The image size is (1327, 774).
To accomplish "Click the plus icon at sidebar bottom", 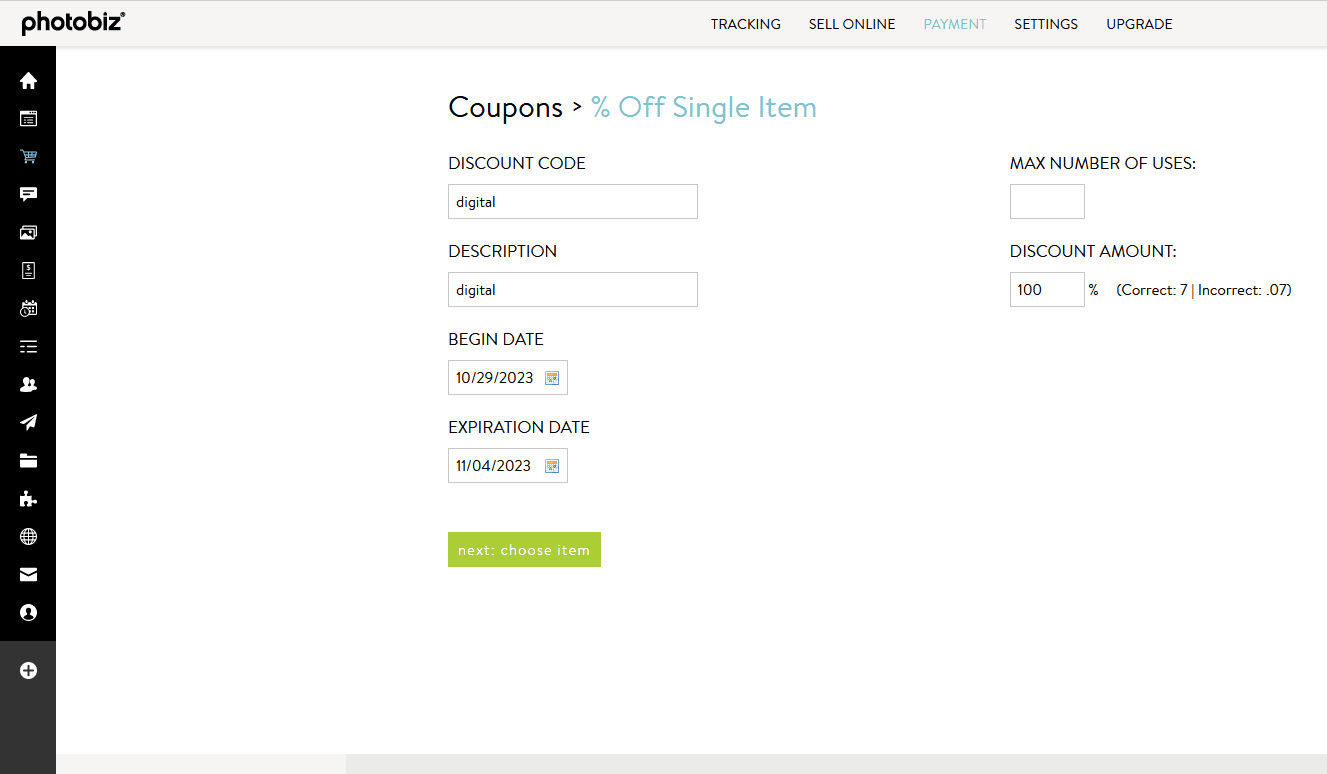I will (x=28, y=670).
